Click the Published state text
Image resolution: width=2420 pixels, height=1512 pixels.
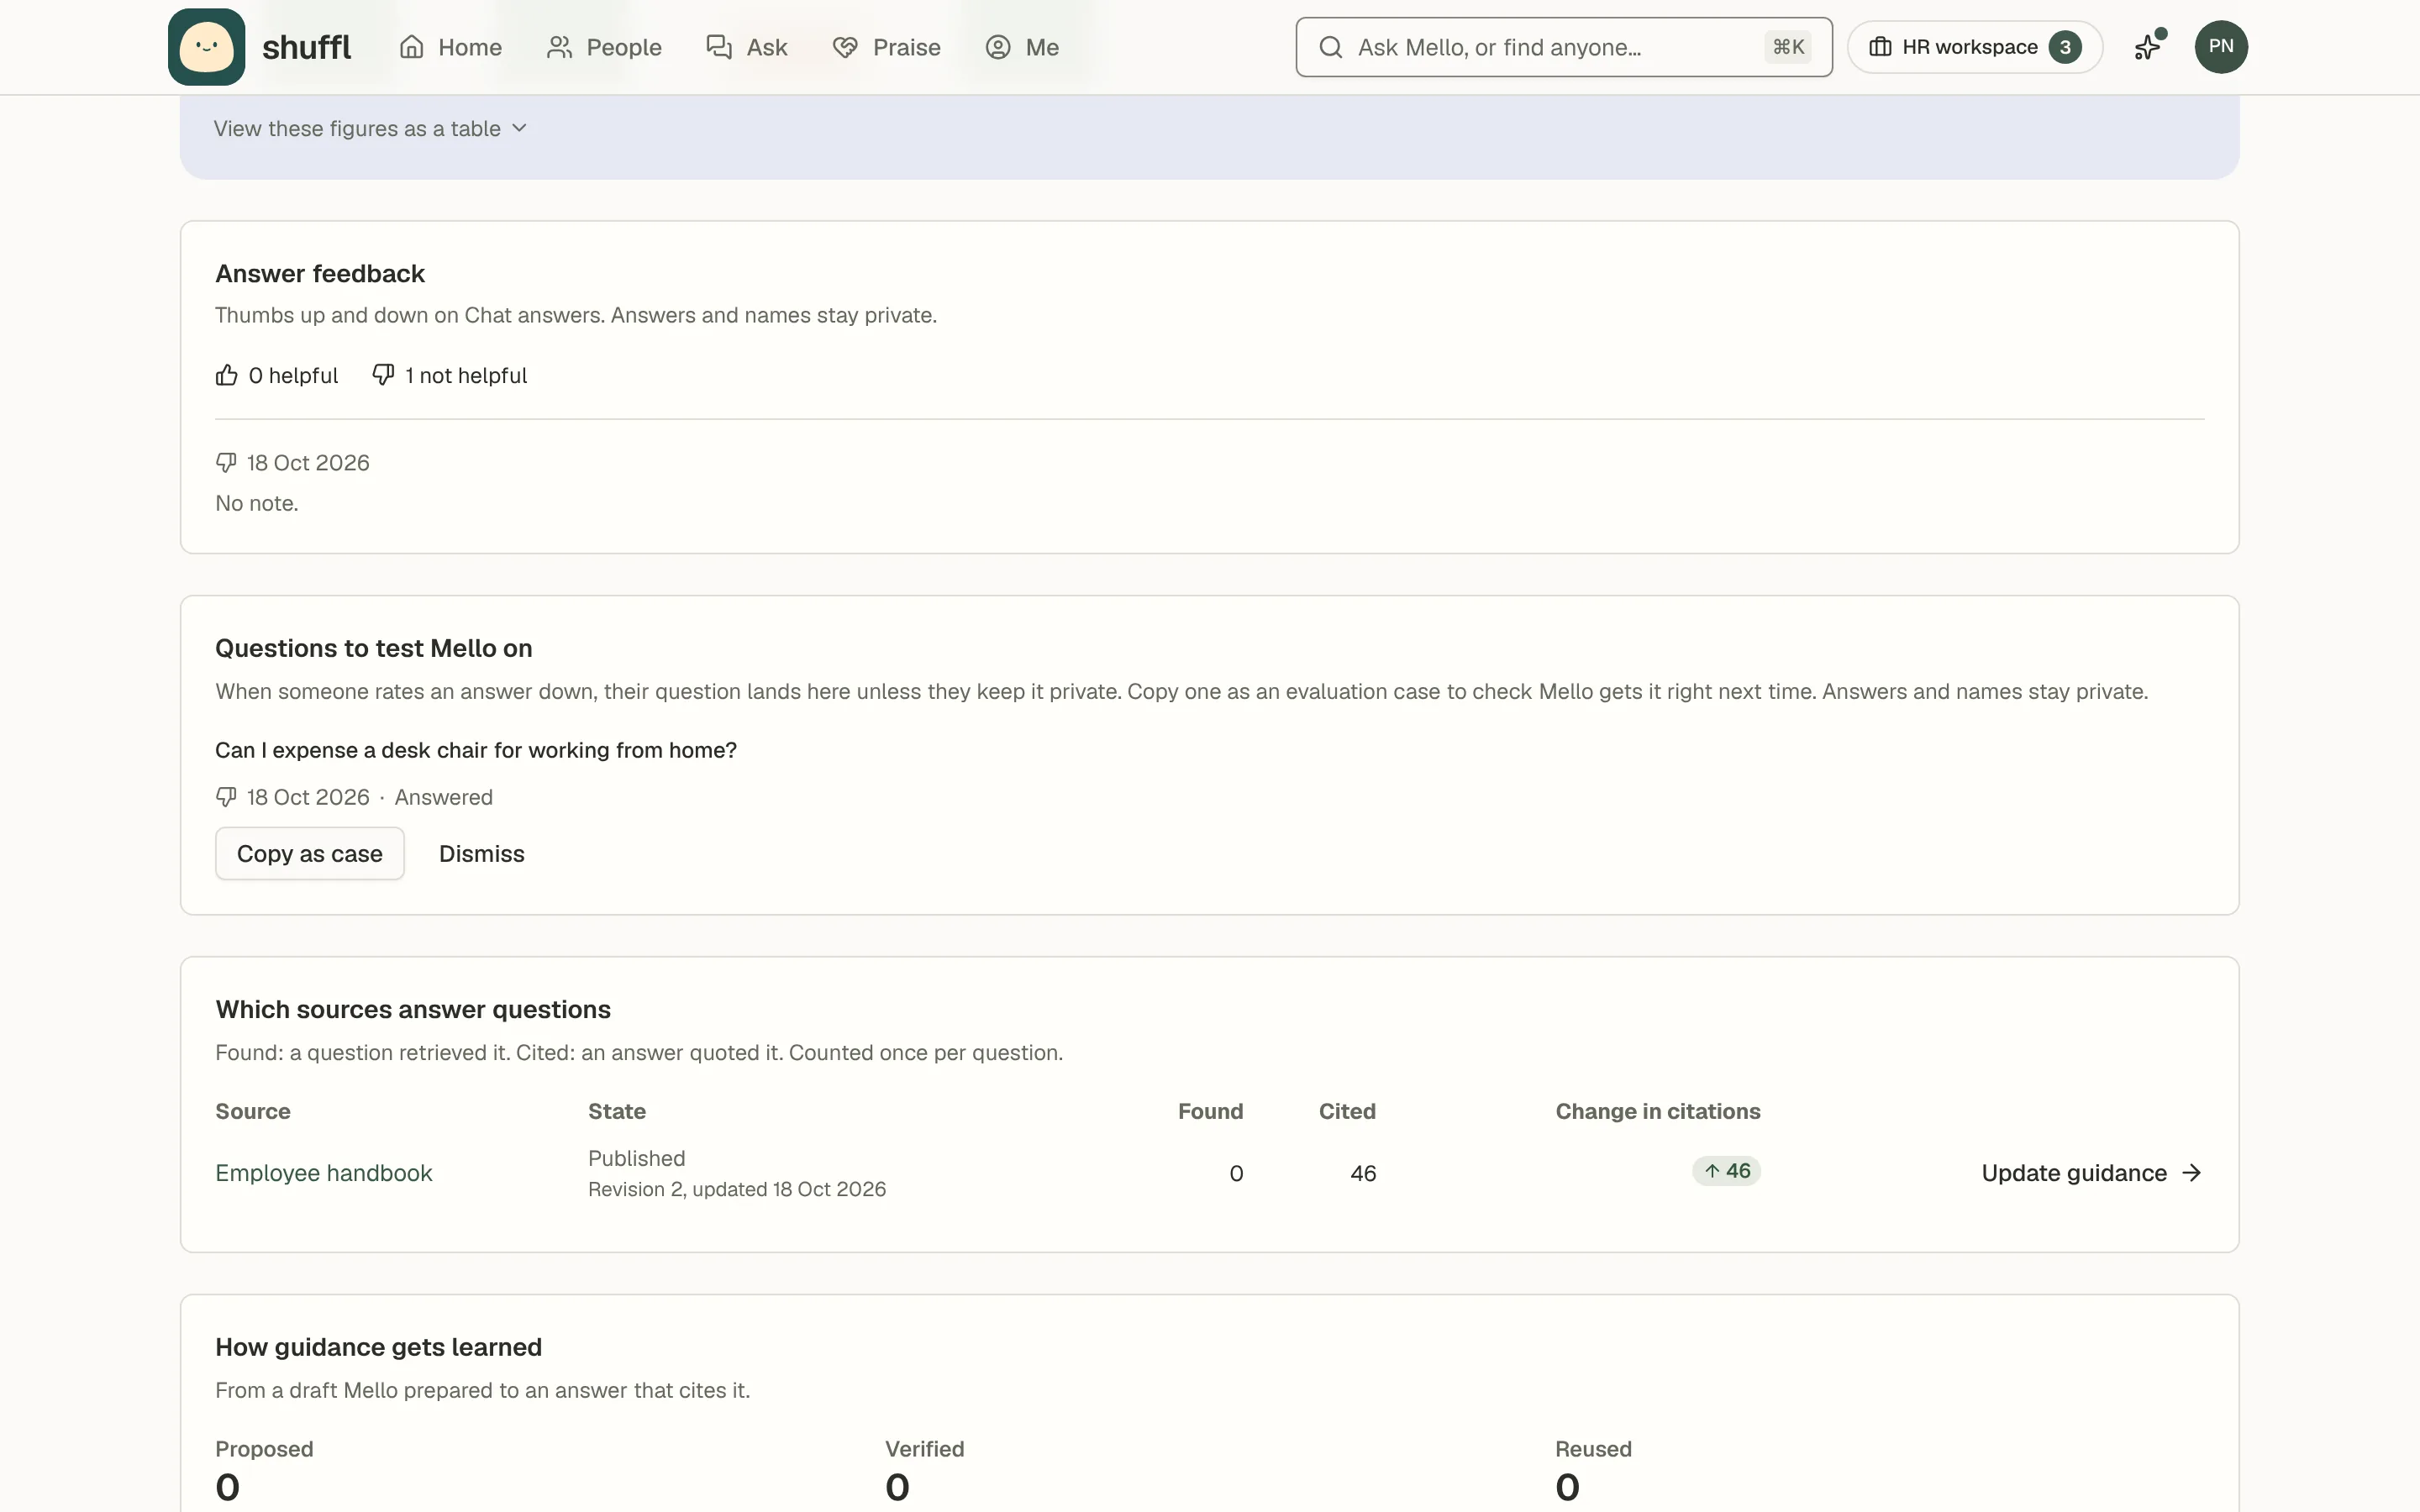click(x=637, y=1158)
